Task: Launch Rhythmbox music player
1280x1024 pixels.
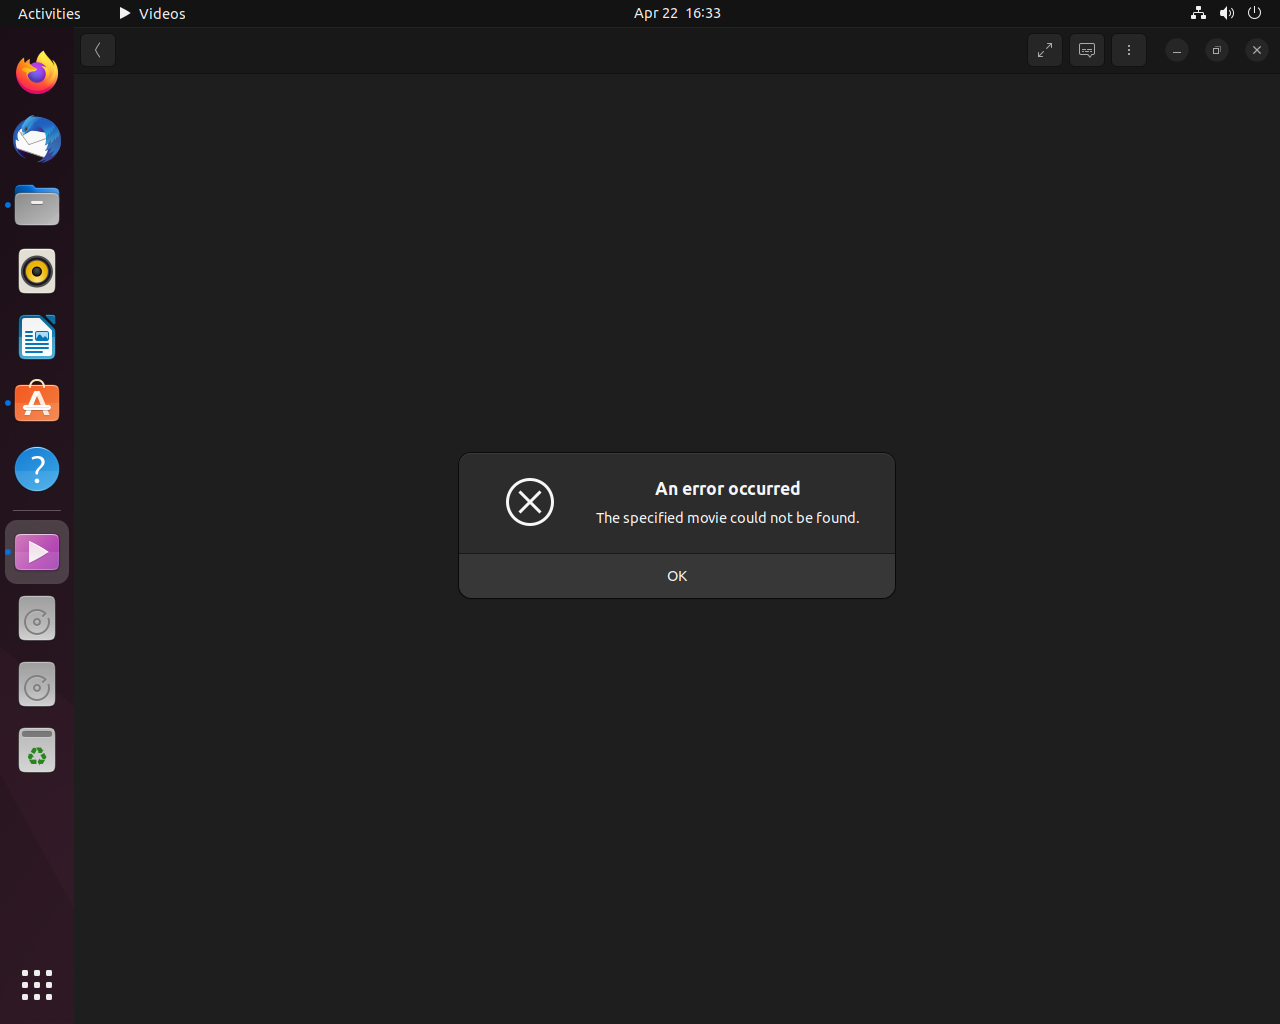Action: click(37, 271)
